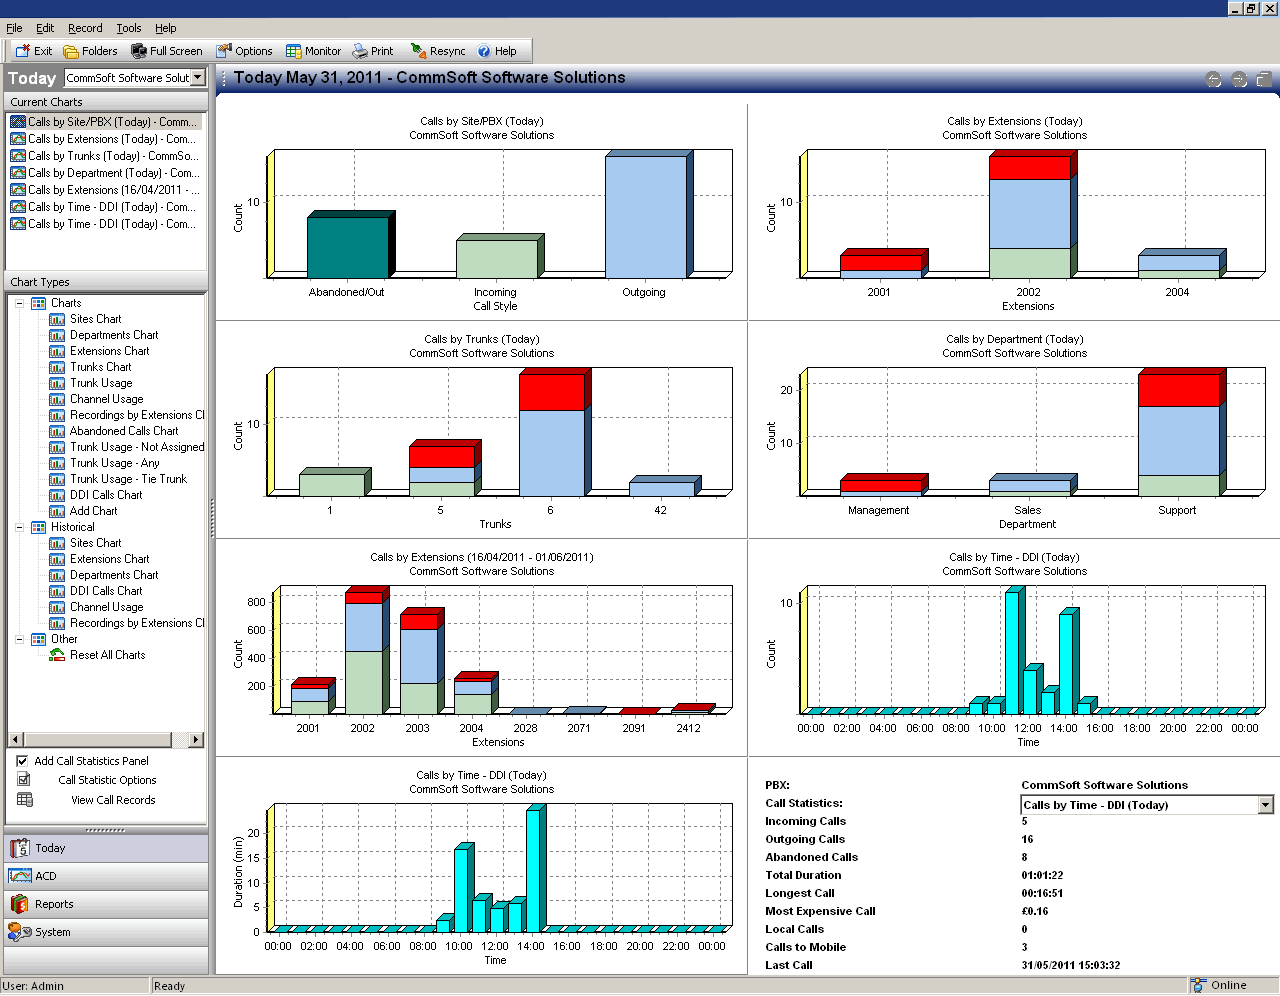This screenshot has width=1280, height=996.
Task: Click the first Calls by Time - DDI entry
Action: tap(104, 207)
